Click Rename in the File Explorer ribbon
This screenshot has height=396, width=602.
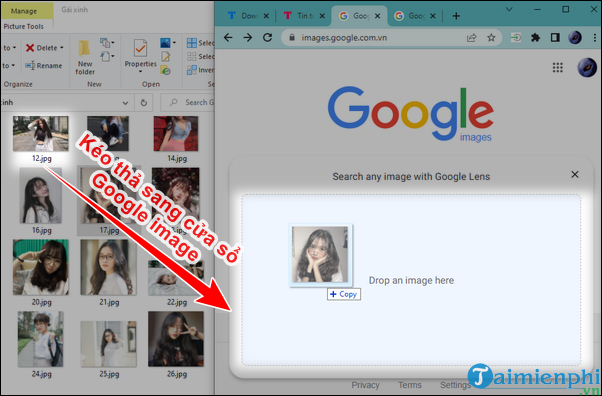(x=43, y=66)
